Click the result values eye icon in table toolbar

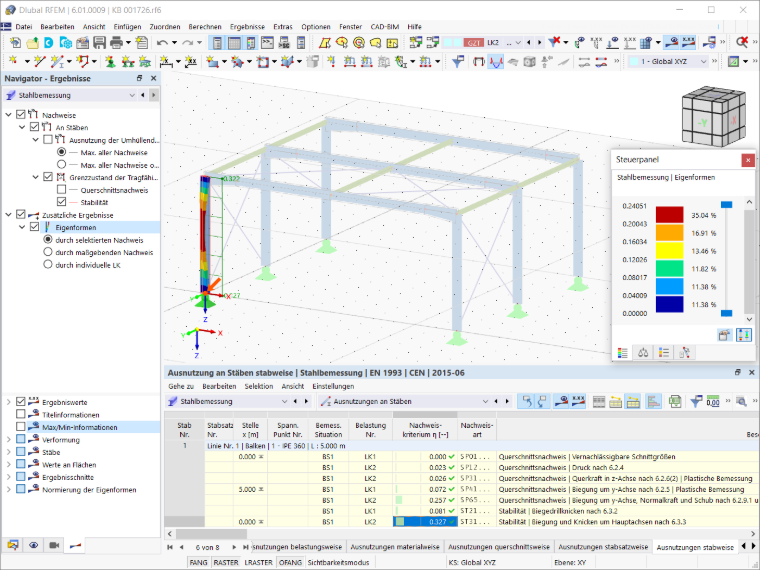coord(561,401)
